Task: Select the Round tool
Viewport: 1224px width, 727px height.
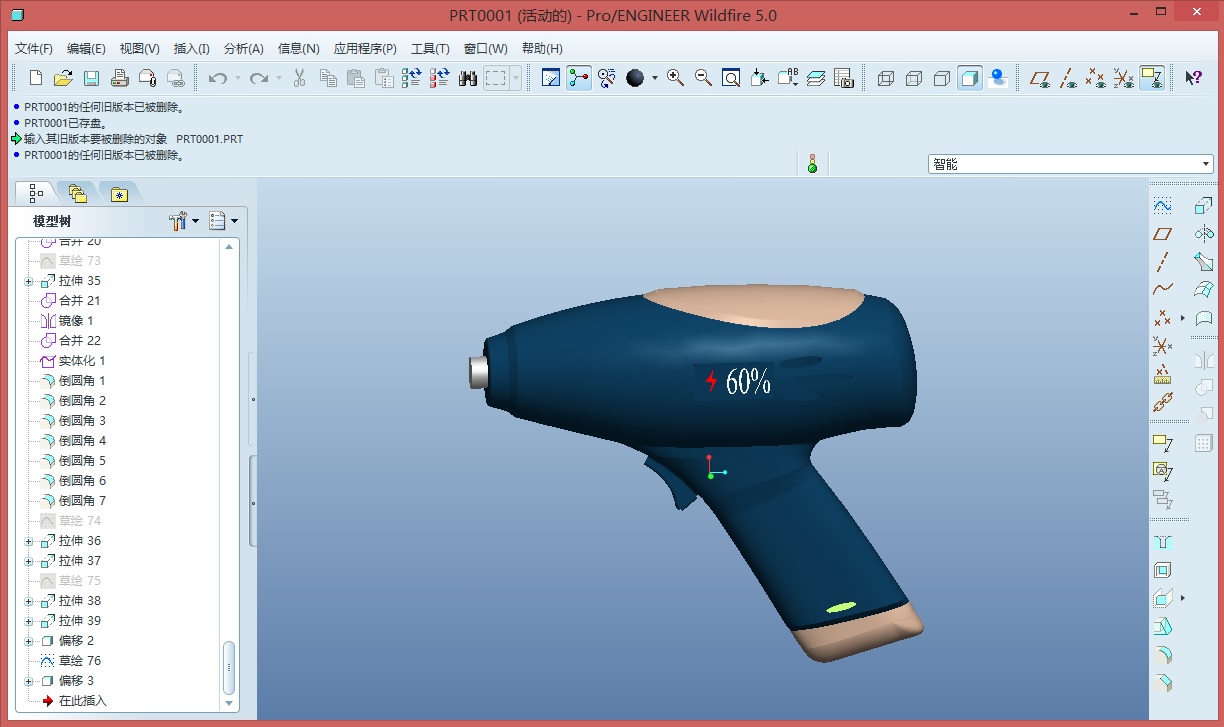Action: coord(1162,656)
